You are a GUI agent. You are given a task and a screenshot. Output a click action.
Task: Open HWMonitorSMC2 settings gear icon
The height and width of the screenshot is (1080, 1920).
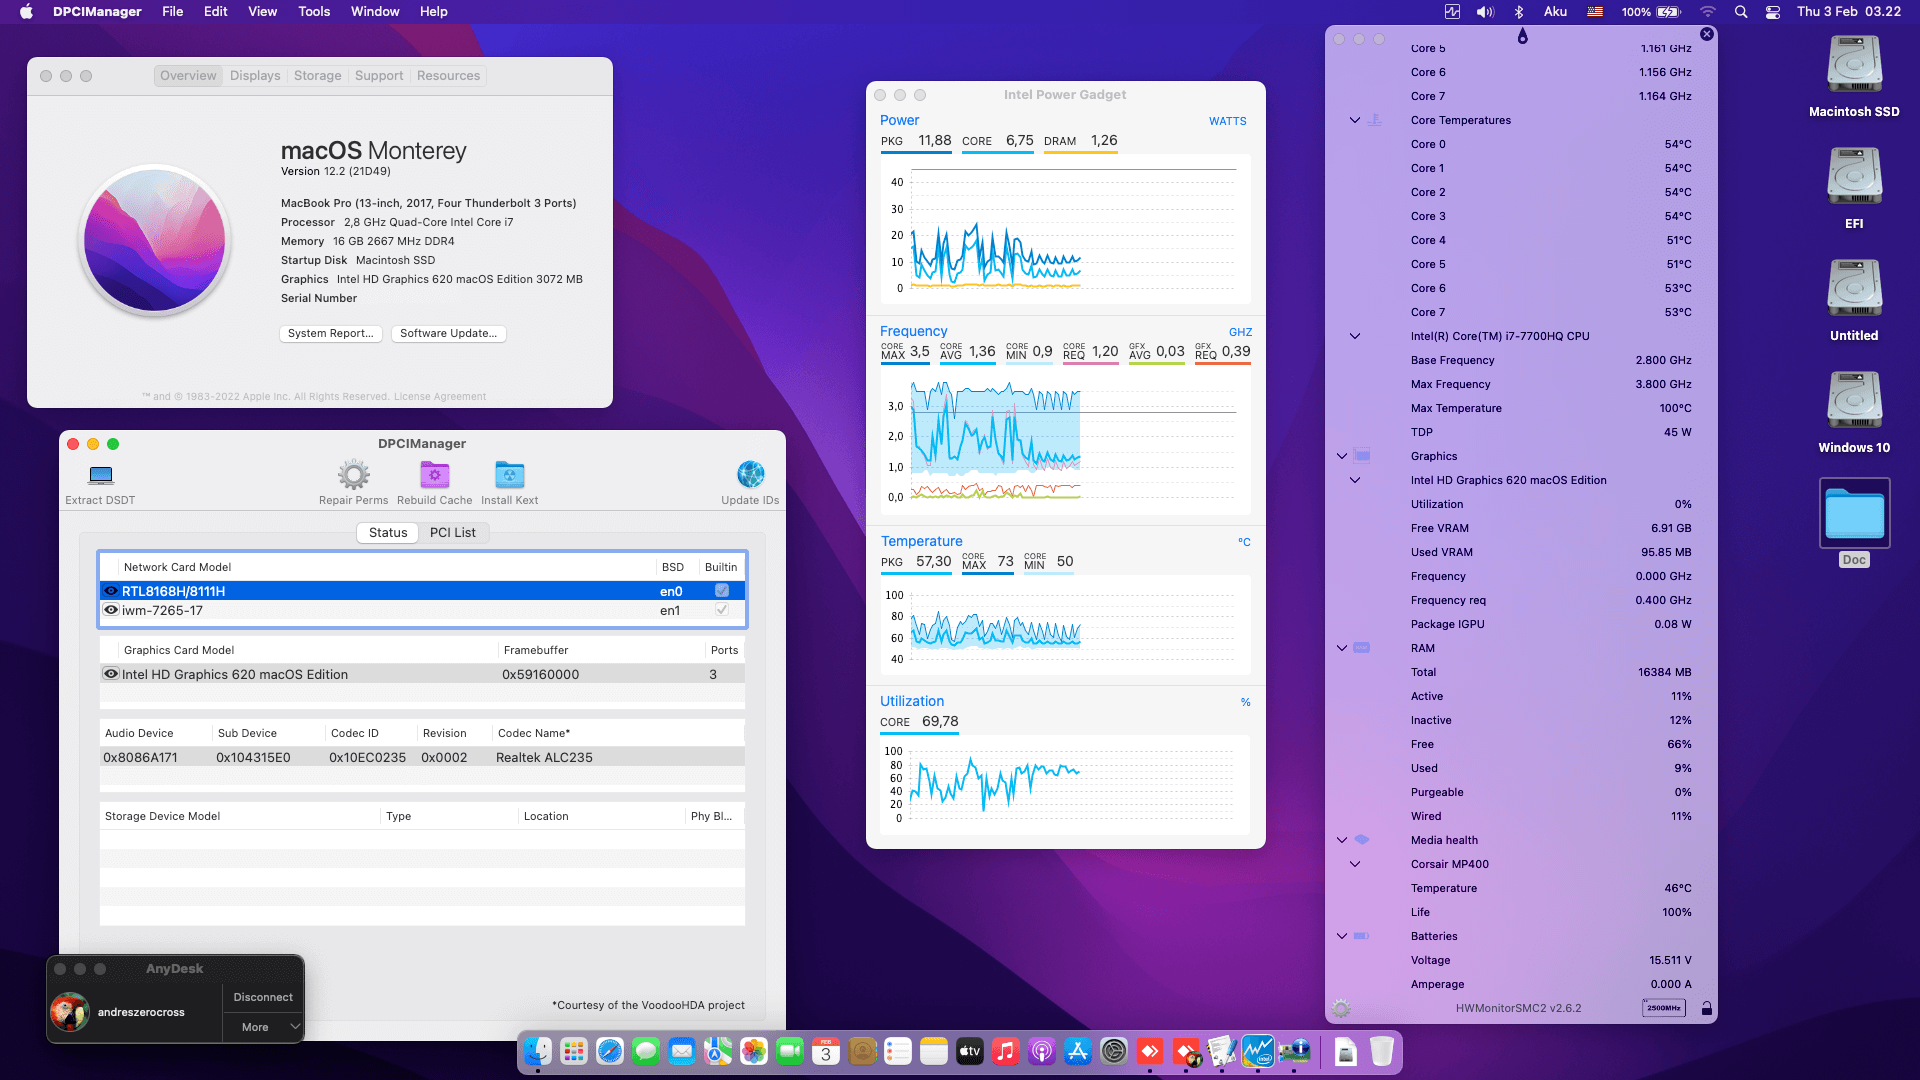[1341, 1008]
